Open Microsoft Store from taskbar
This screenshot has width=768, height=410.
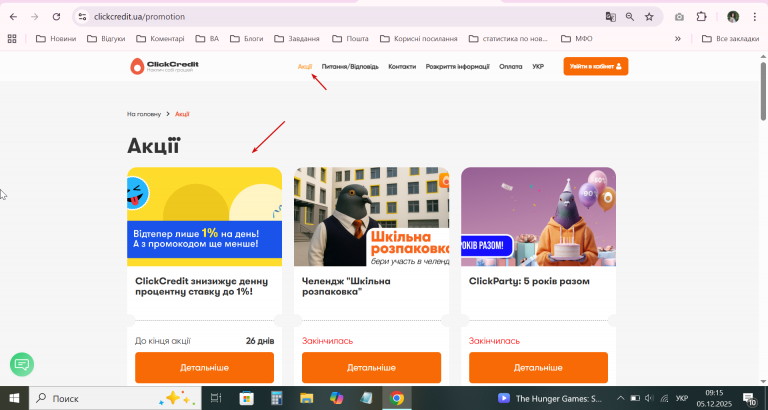click(x=246, y=398)
